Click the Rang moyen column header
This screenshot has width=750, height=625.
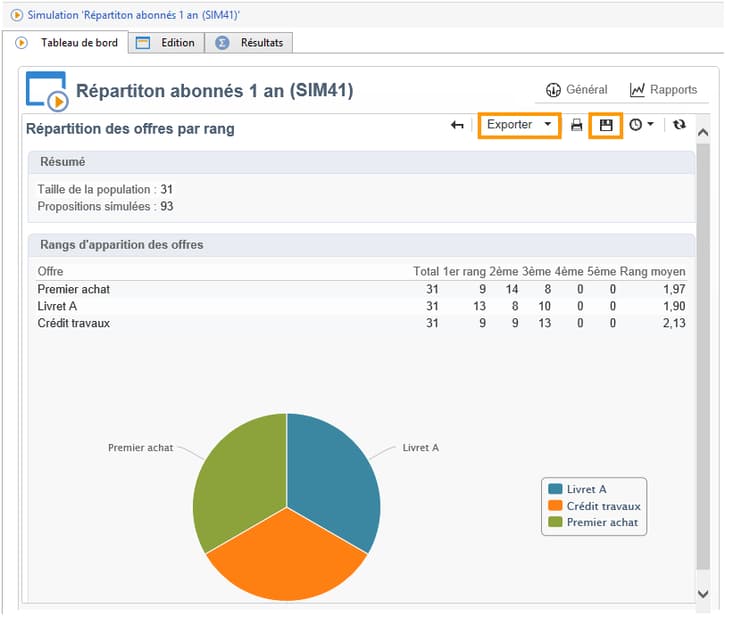[x=652, y=272]
